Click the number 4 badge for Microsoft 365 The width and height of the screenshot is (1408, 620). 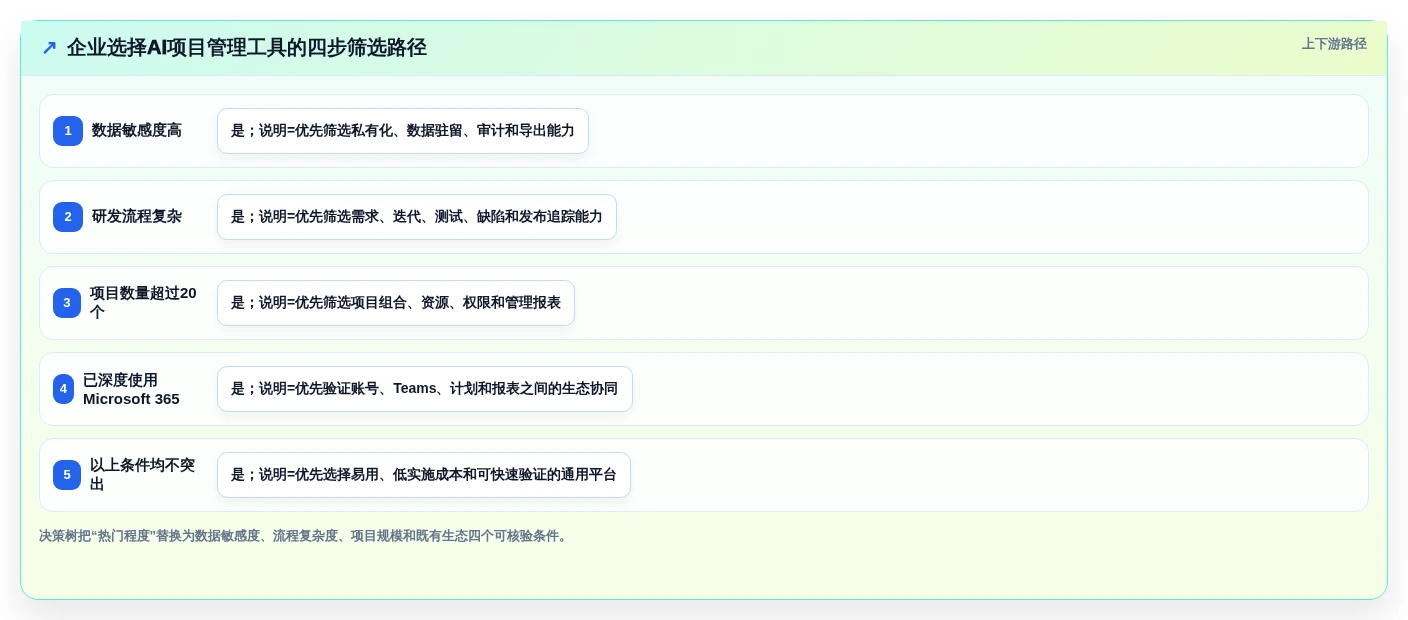pyautogui.click(x=63, y=389)
